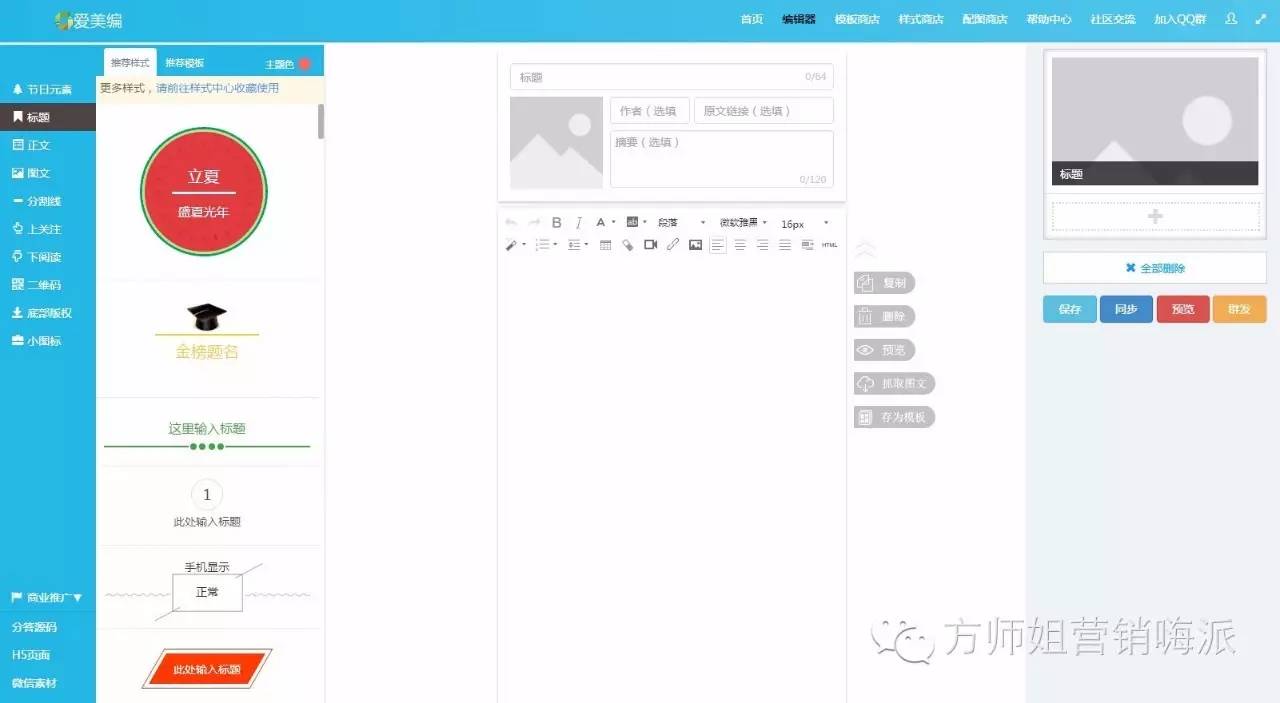
Task: Toggle italic formatting in the editor
Action: coord(578,222)
